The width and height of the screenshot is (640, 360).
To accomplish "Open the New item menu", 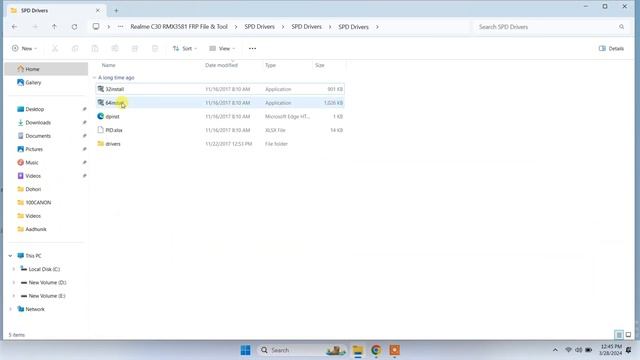I will click(x=24, y=49).
